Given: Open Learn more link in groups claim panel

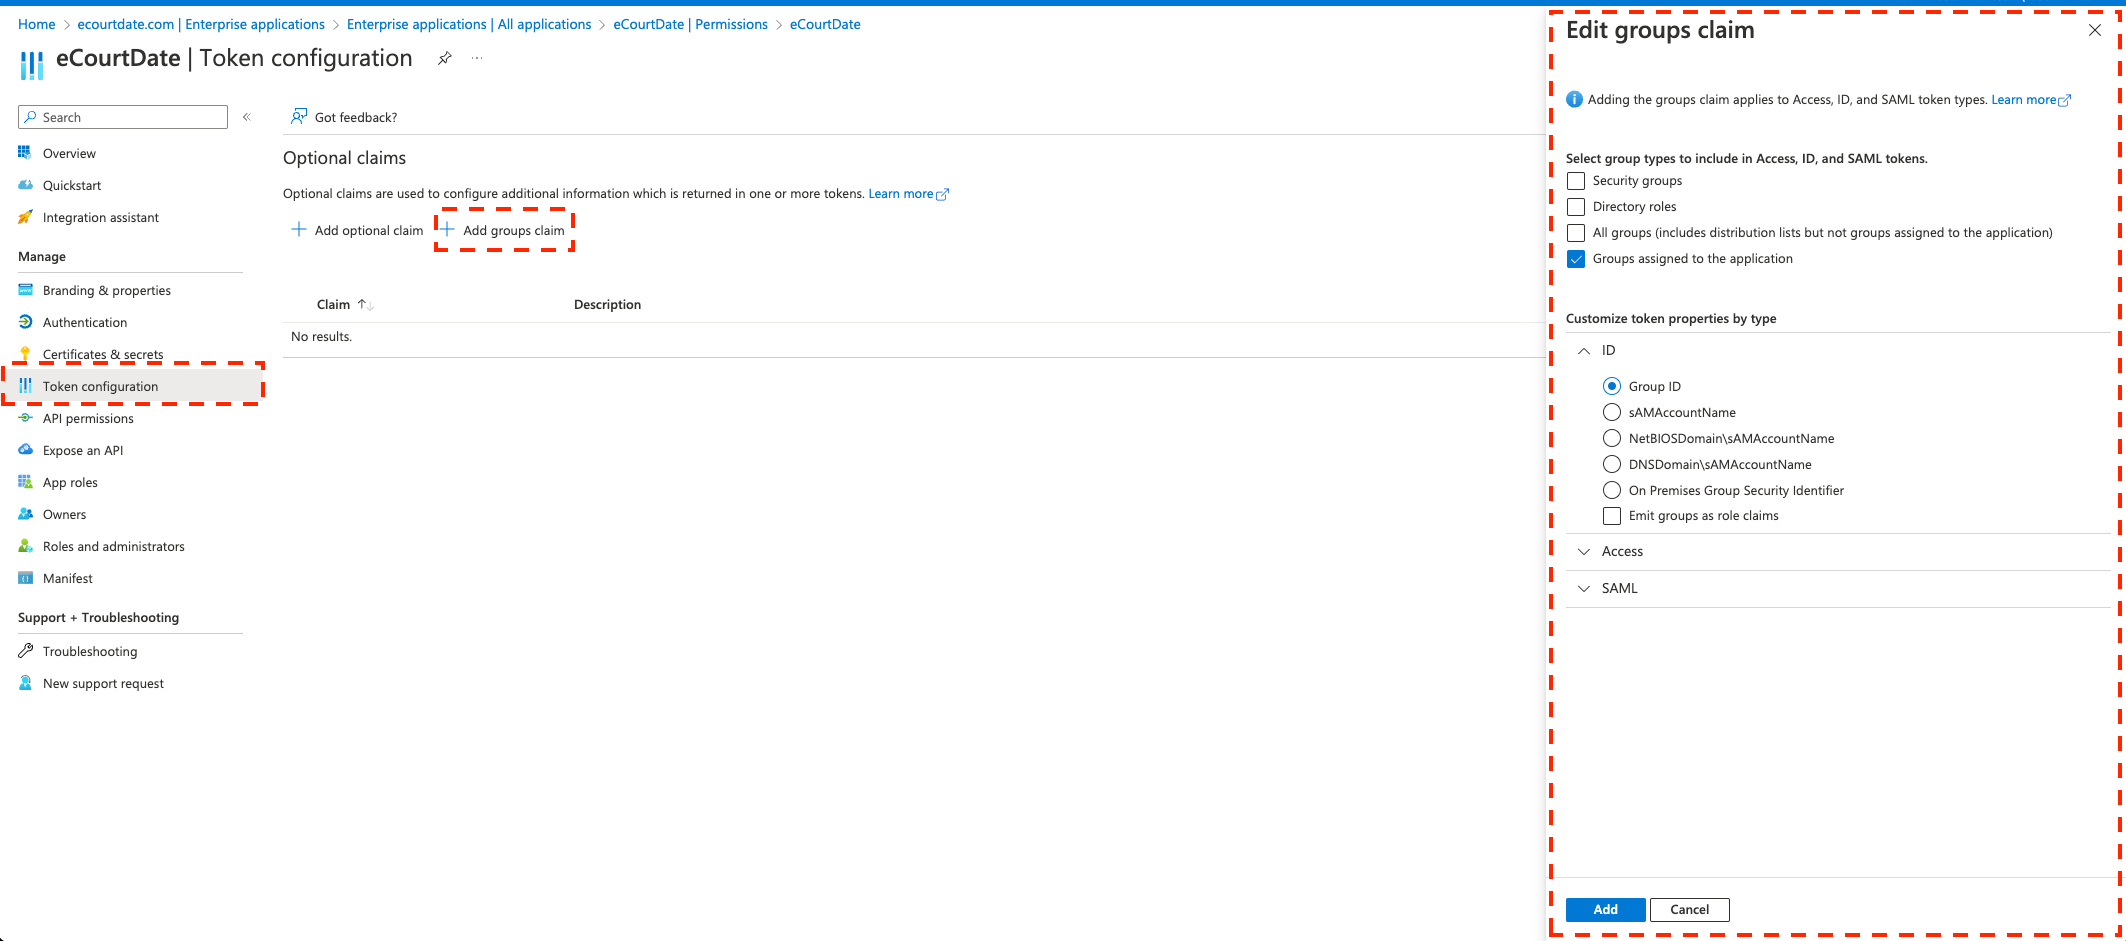Looking at the screenshot, I should (x=2030, y=99).
